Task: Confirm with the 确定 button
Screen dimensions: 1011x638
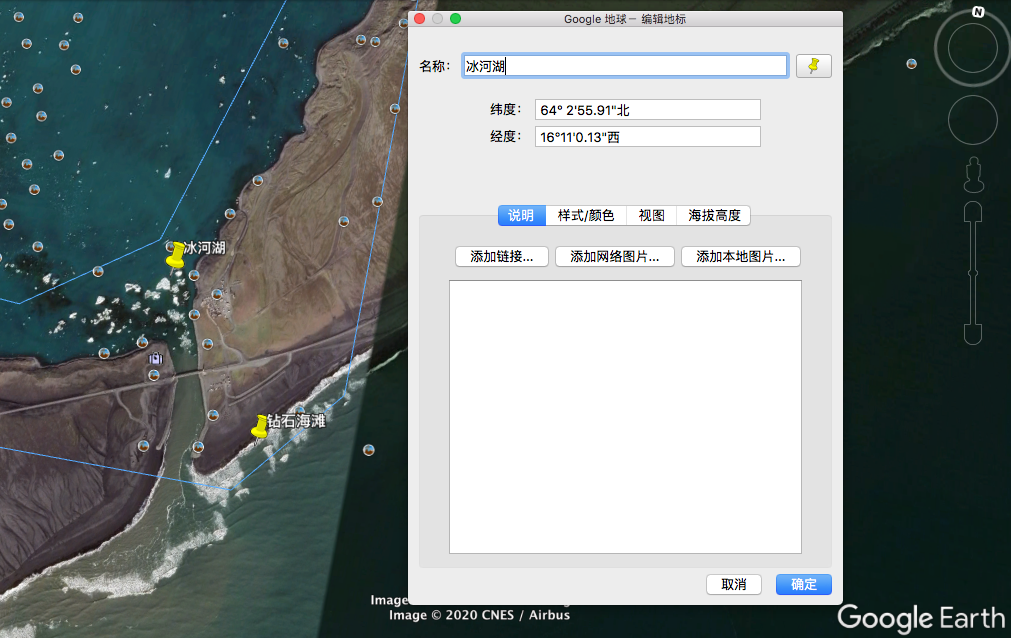Action: pos(803,585)
